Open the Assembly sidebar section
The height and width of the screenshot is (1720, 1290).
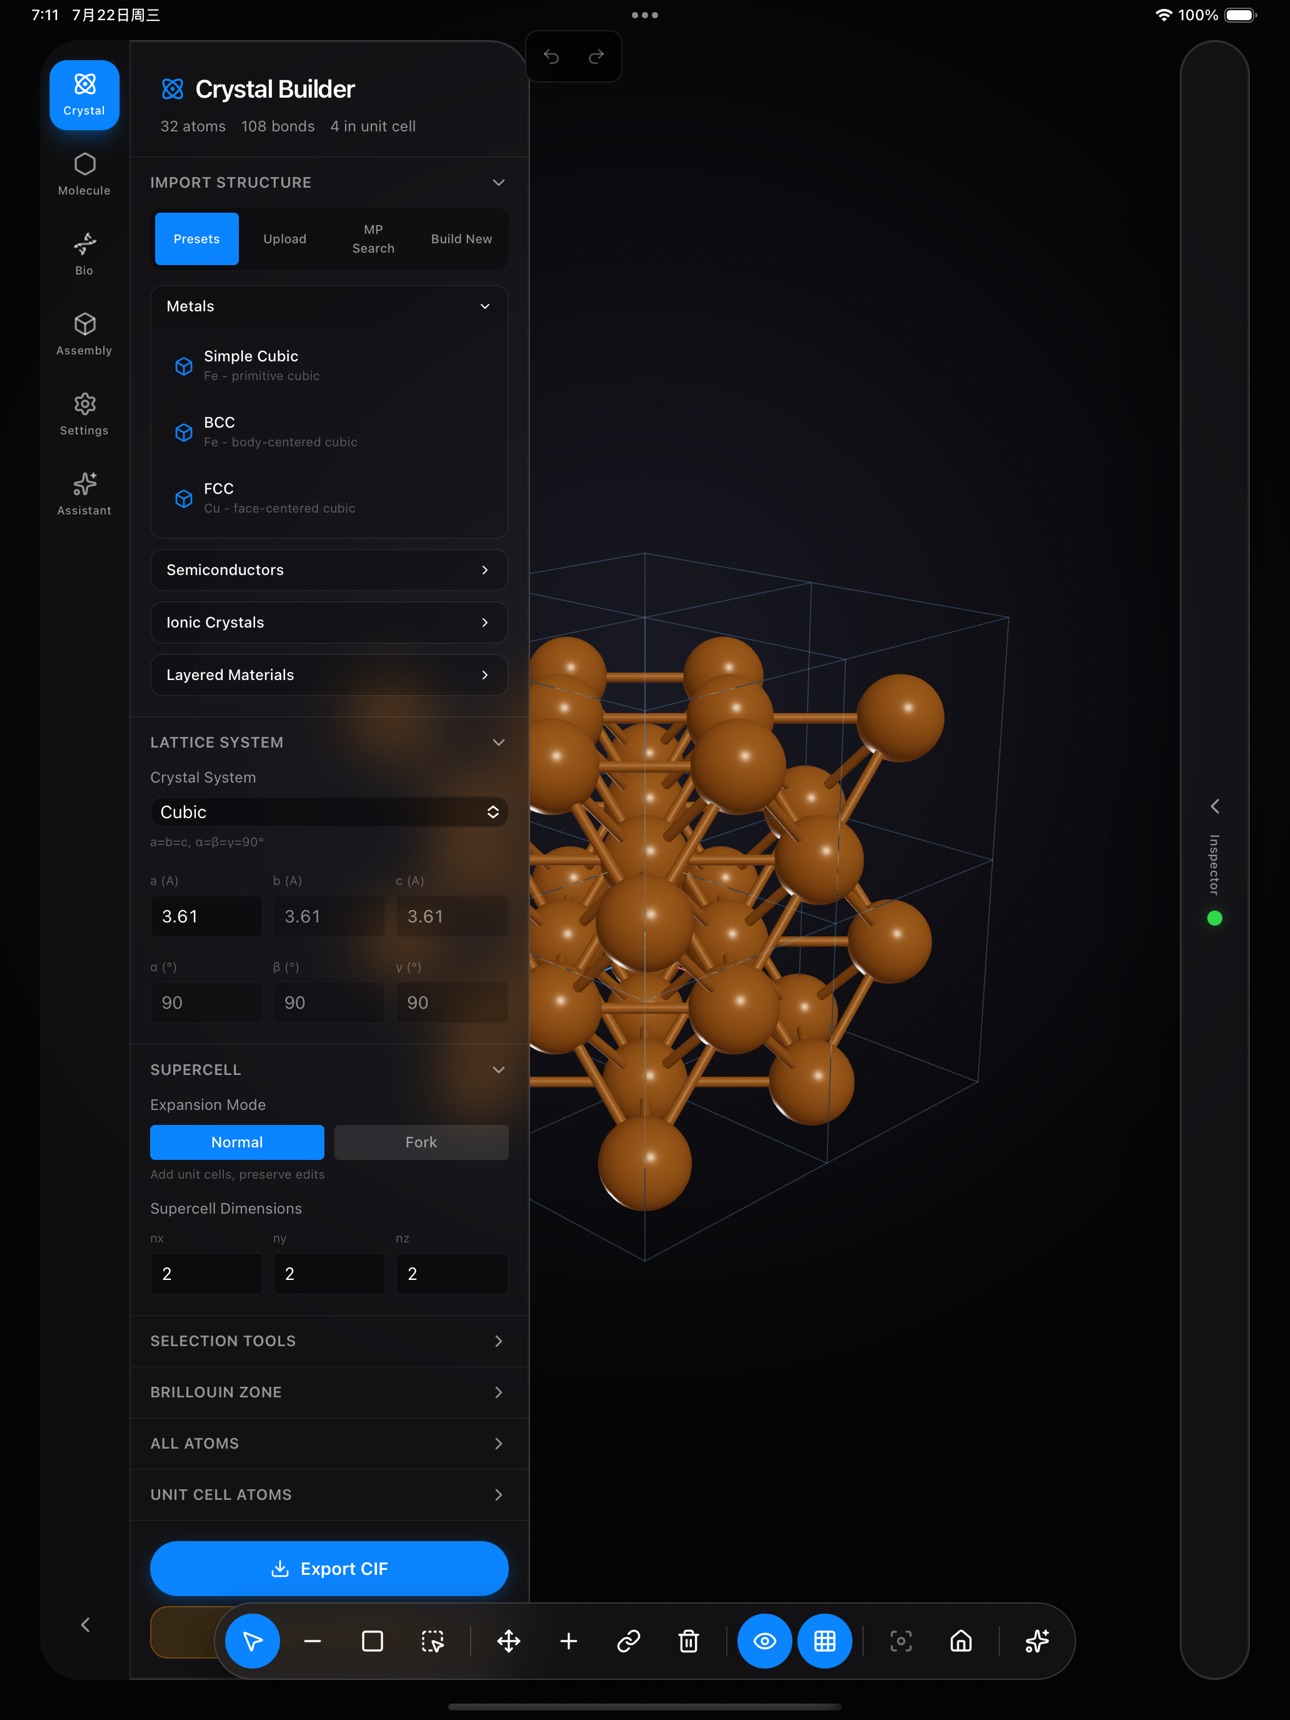point(84,334)
